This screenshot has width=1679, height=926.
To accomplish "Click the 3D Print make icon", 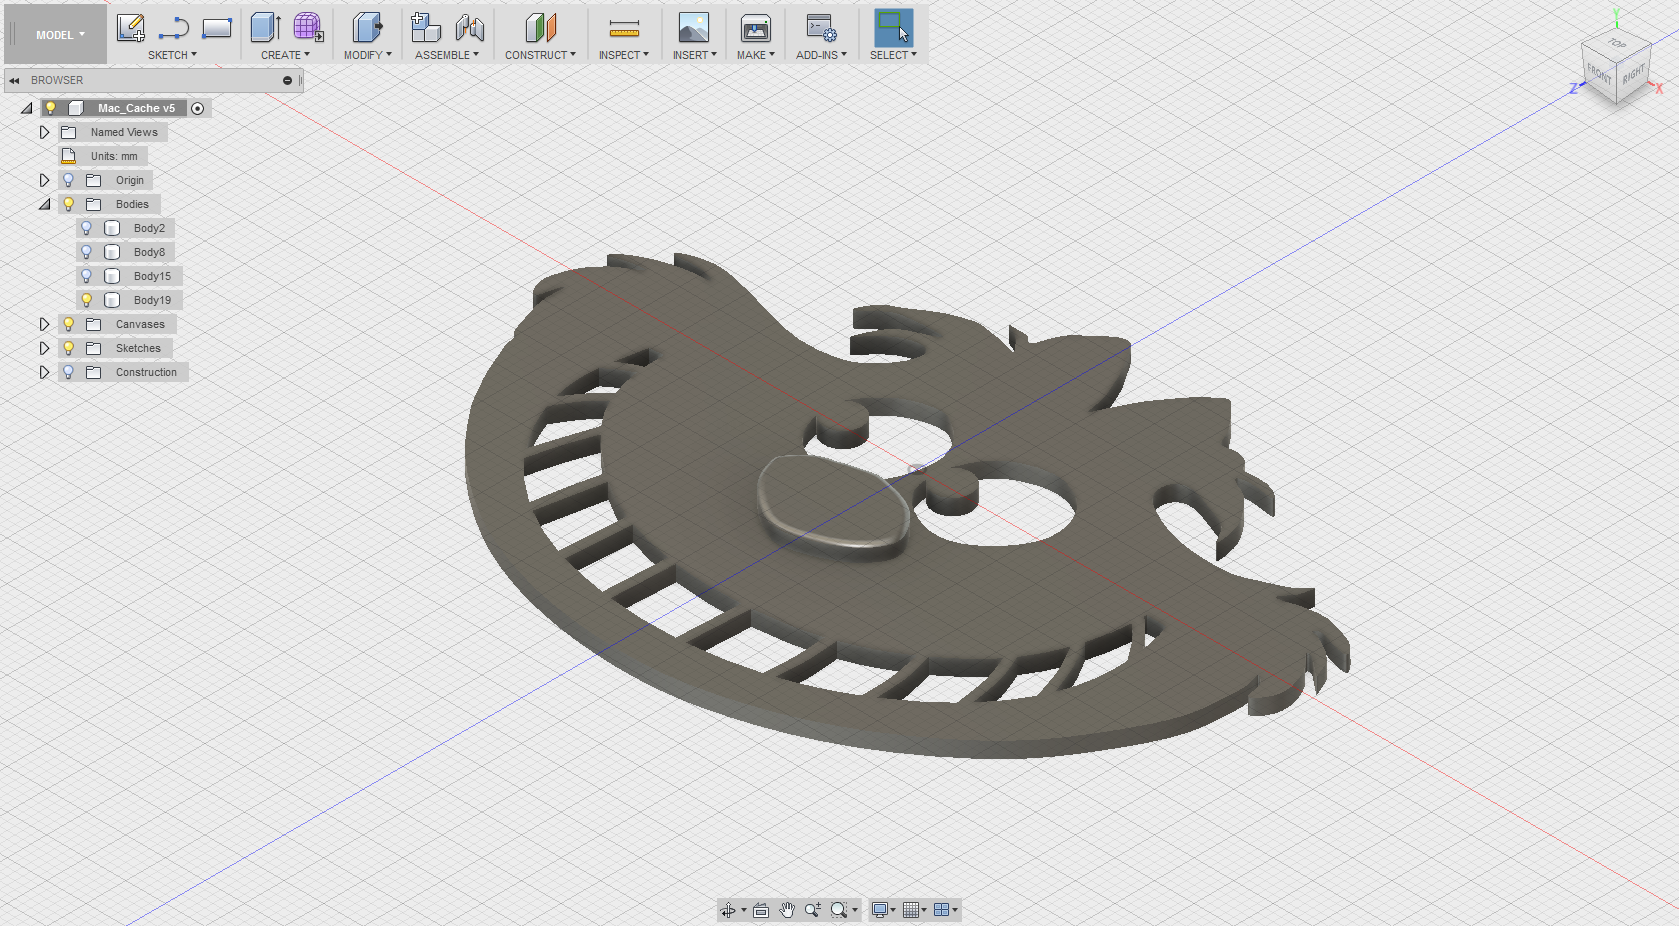I will pos(756,28).
